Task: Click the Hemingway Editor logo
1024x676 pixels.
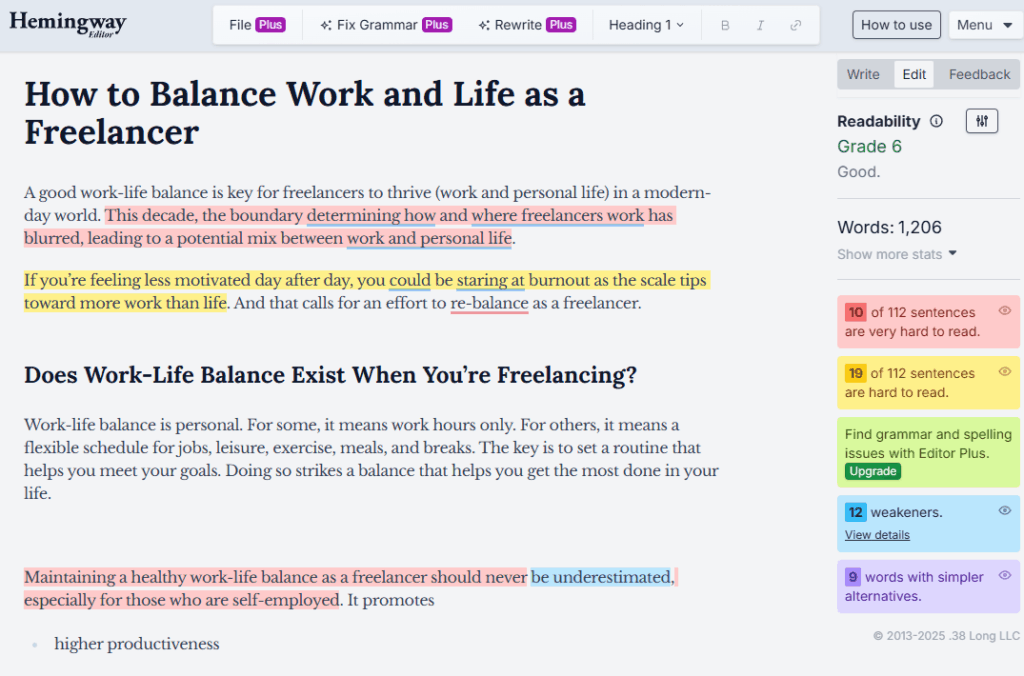Action: (x=68, y=24)
